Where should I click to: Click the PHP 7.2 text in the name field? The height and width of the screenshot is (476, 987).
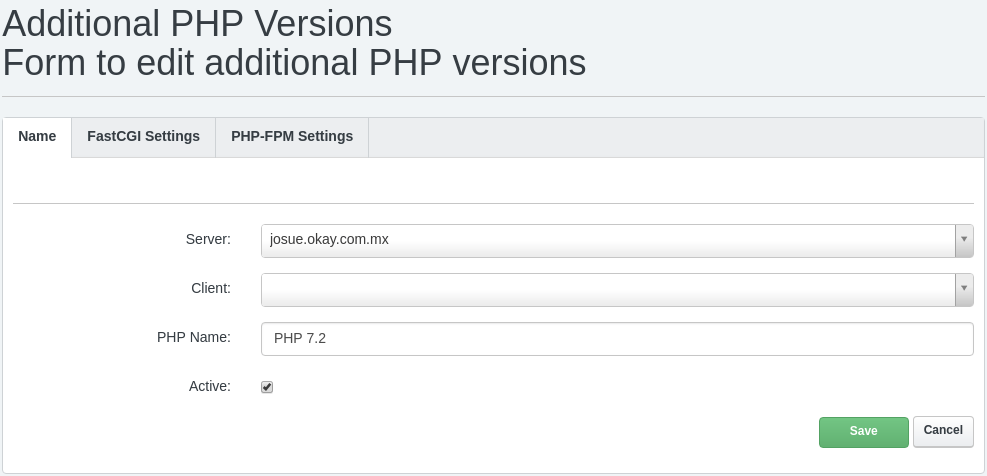point(300,339)
